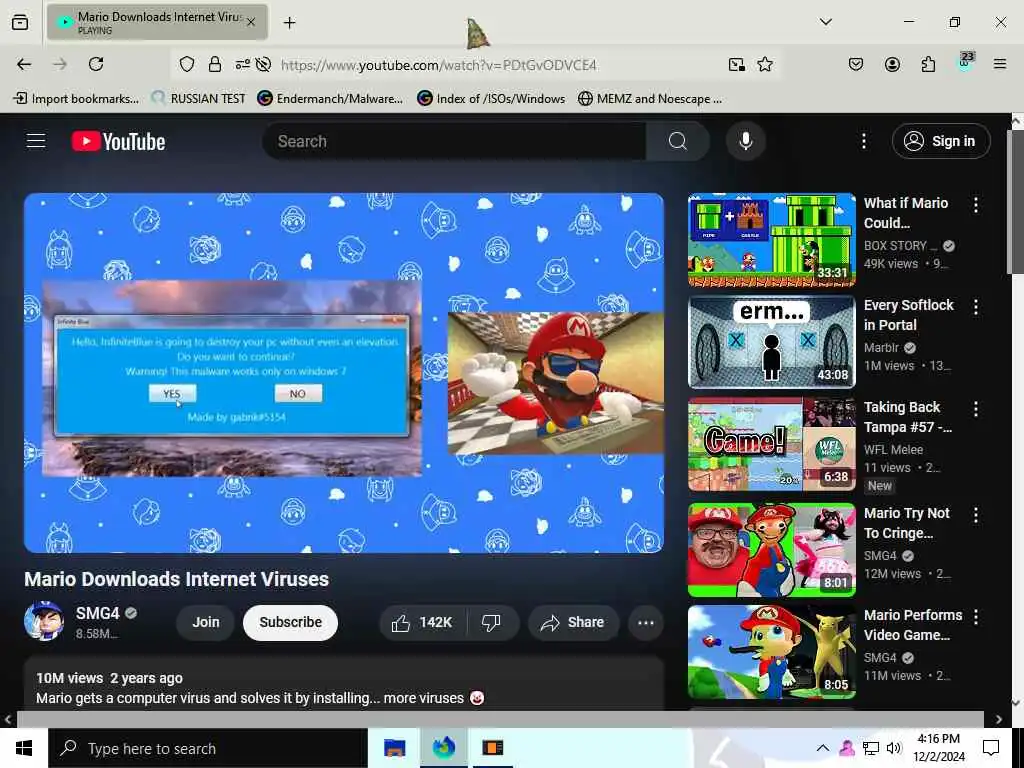Start voice search with the microphone icon

pyautogui.click(x=745, y=141)
